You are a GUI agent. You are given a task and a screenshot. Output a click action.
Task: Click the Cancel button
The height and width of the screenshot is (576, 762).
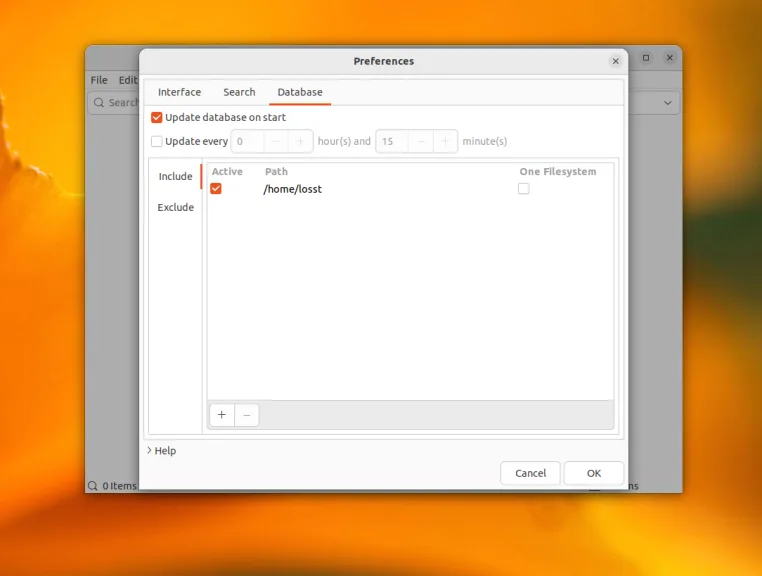point(530,473)
